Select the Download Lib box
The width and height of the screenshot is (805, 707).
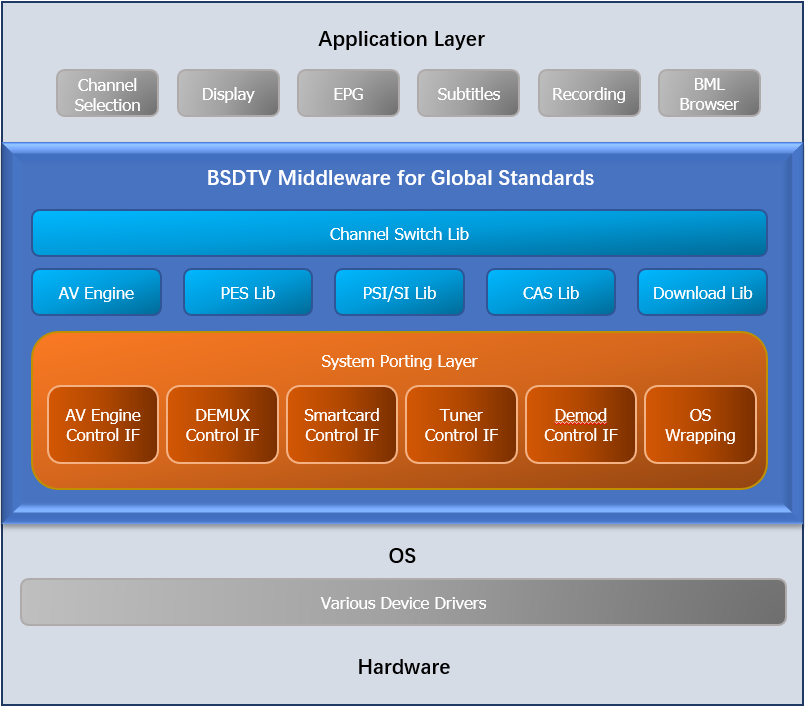(702, 293)
